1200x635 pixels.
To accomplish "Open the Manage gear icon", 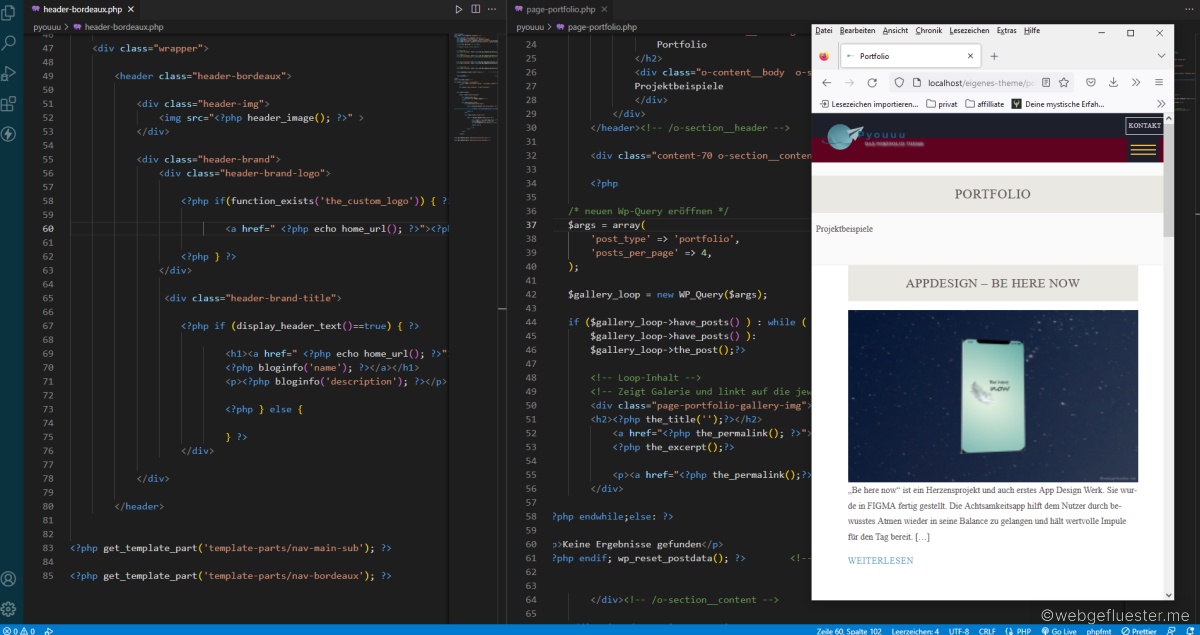I will [10, 608].
